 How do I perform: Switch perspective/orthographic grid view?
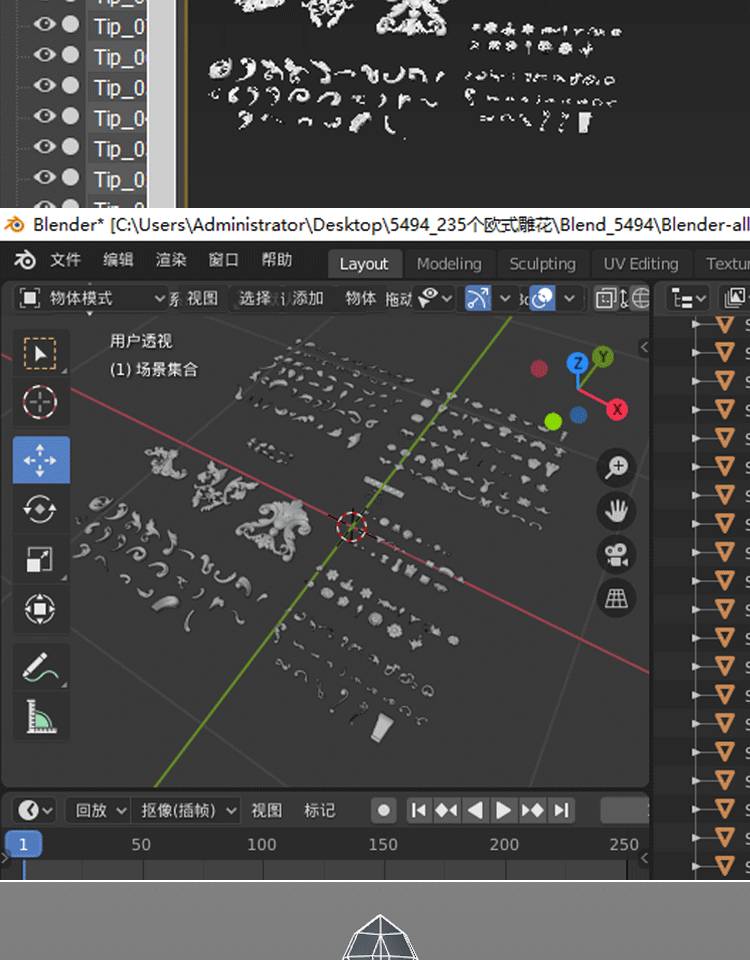pos(617,598)
